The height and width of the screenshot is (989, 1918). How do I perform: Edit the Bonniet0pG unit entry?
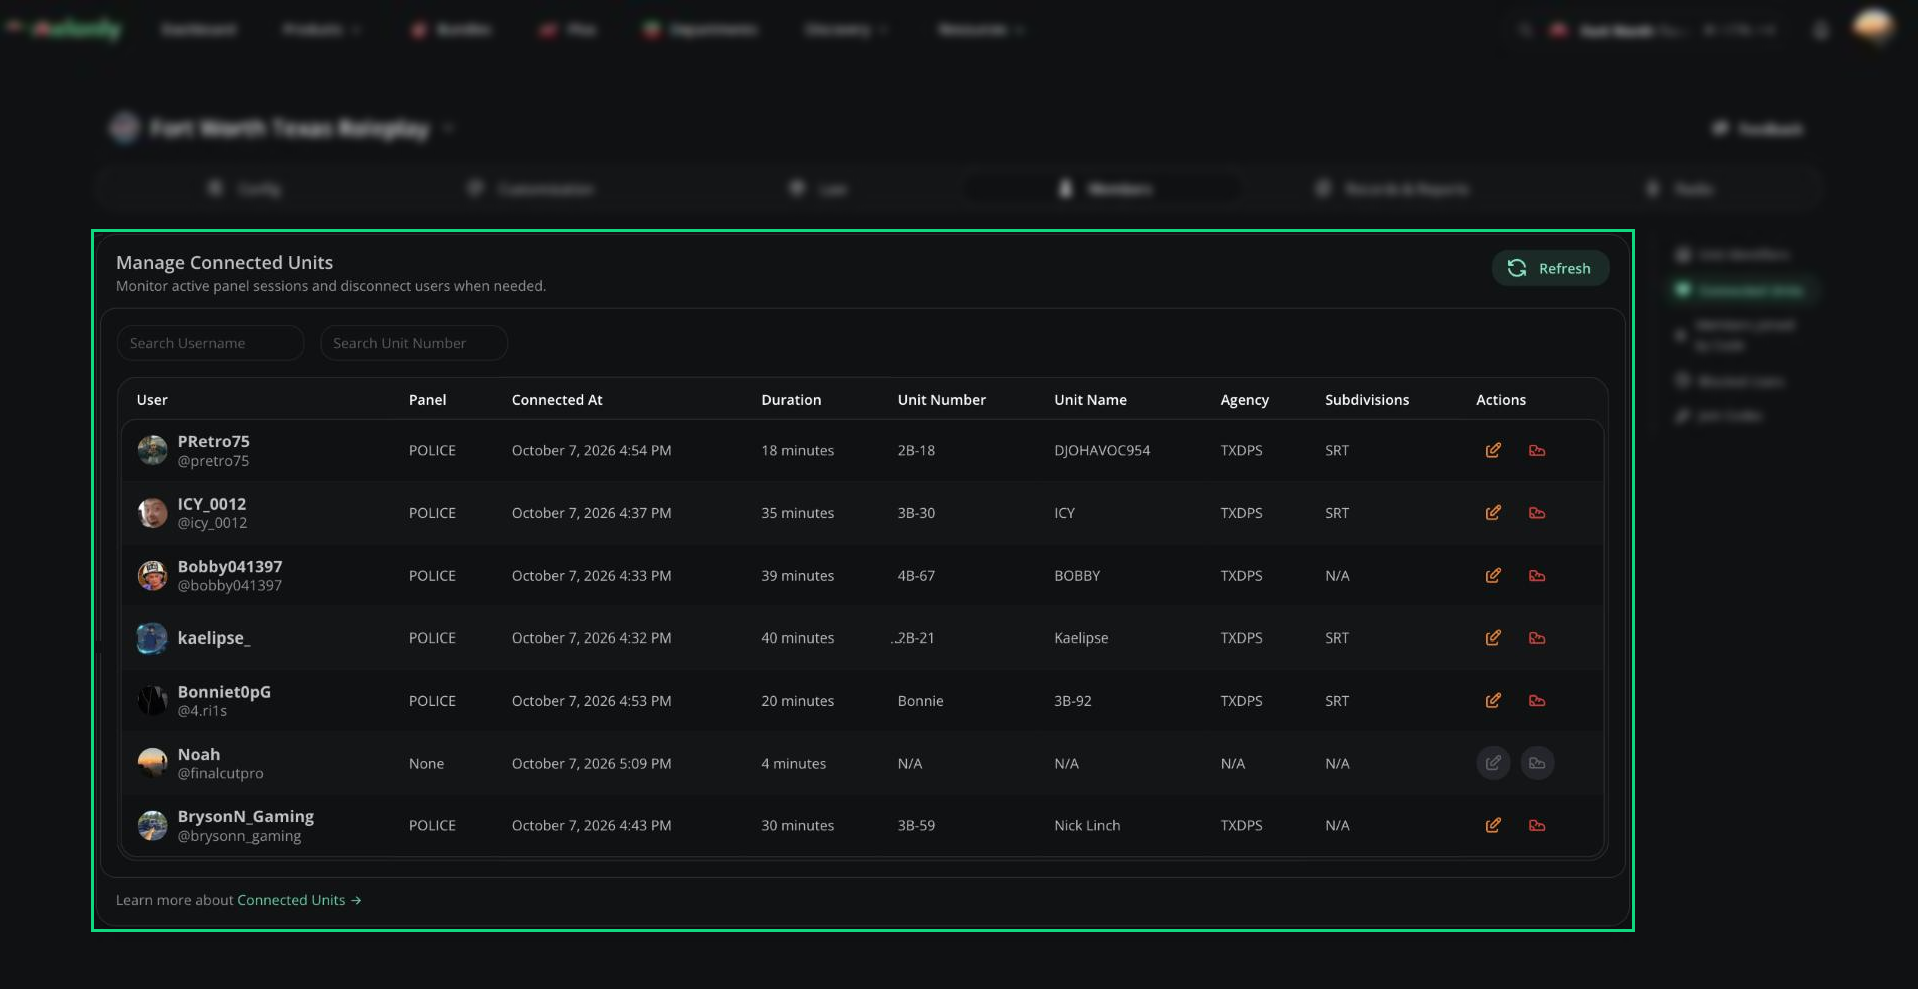pos(1493,700)
